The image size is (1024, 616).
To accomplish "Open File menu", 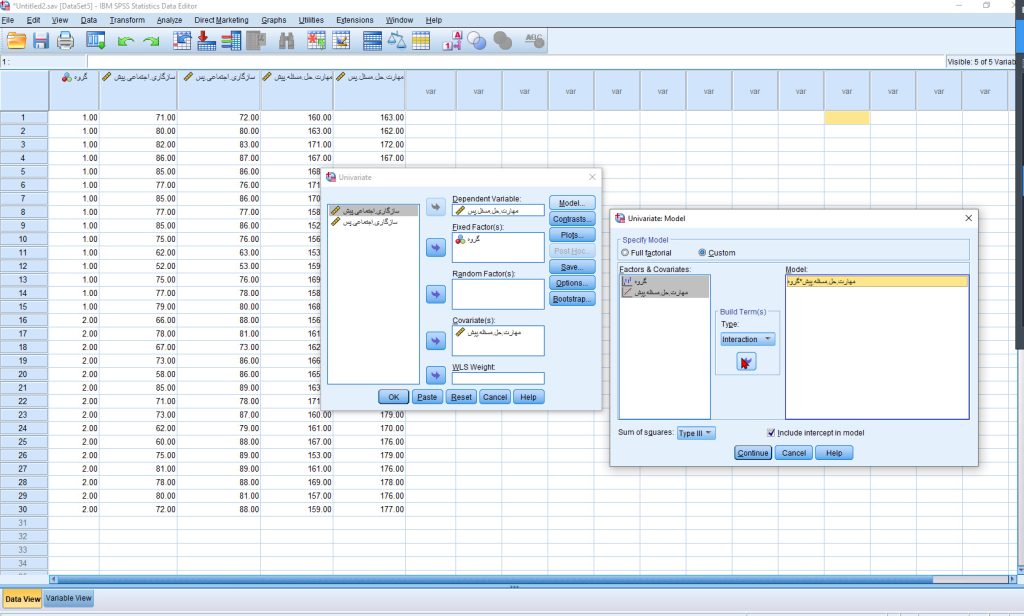I will tap(8, 20).
